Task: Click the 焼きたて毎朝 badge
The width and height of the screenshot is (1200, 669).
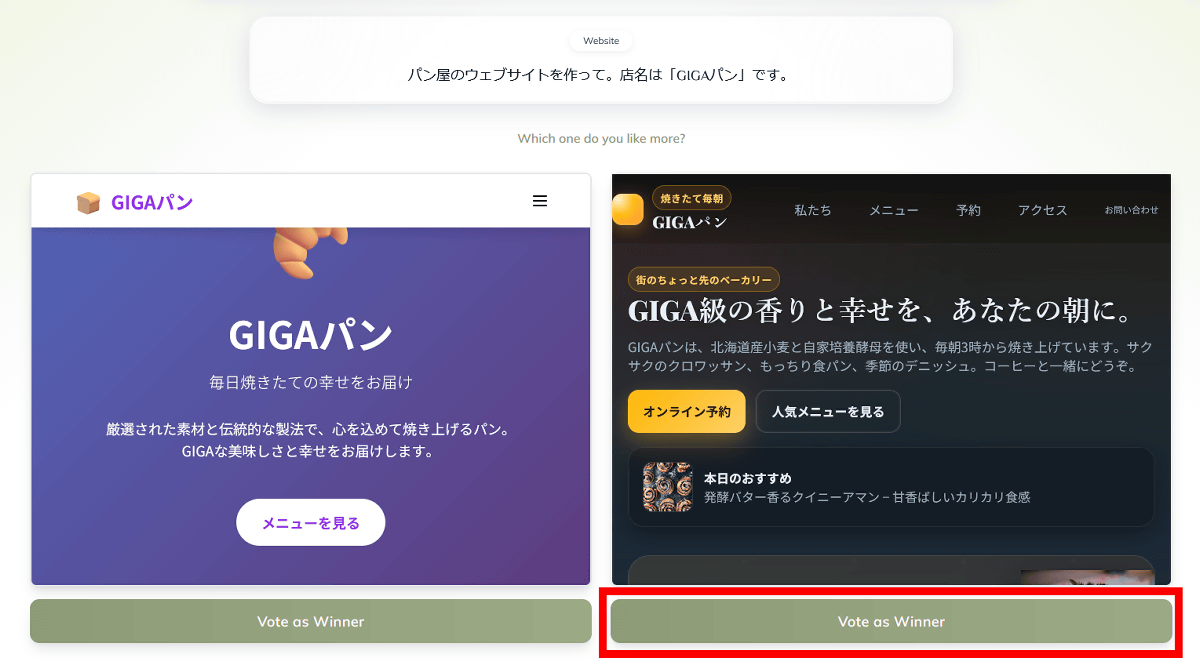Action: pyautogui.click(x=692, y=198)
